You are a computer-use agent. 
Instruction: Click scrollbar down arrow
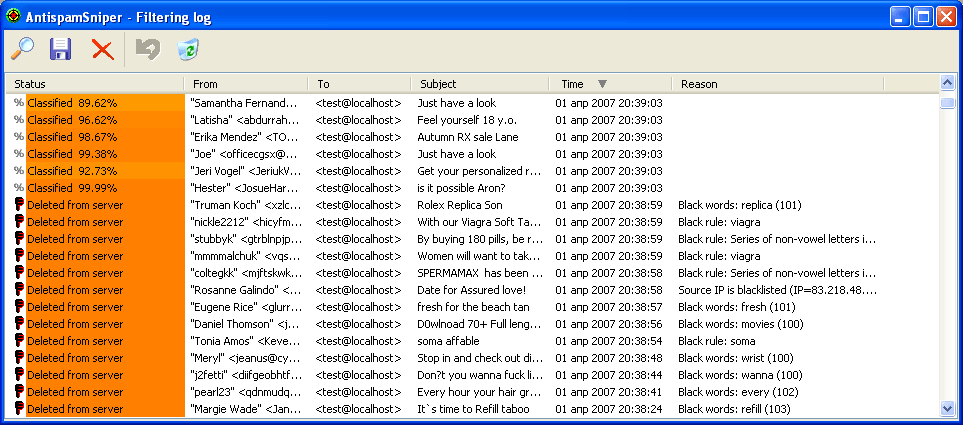click(x=947, y=408)
